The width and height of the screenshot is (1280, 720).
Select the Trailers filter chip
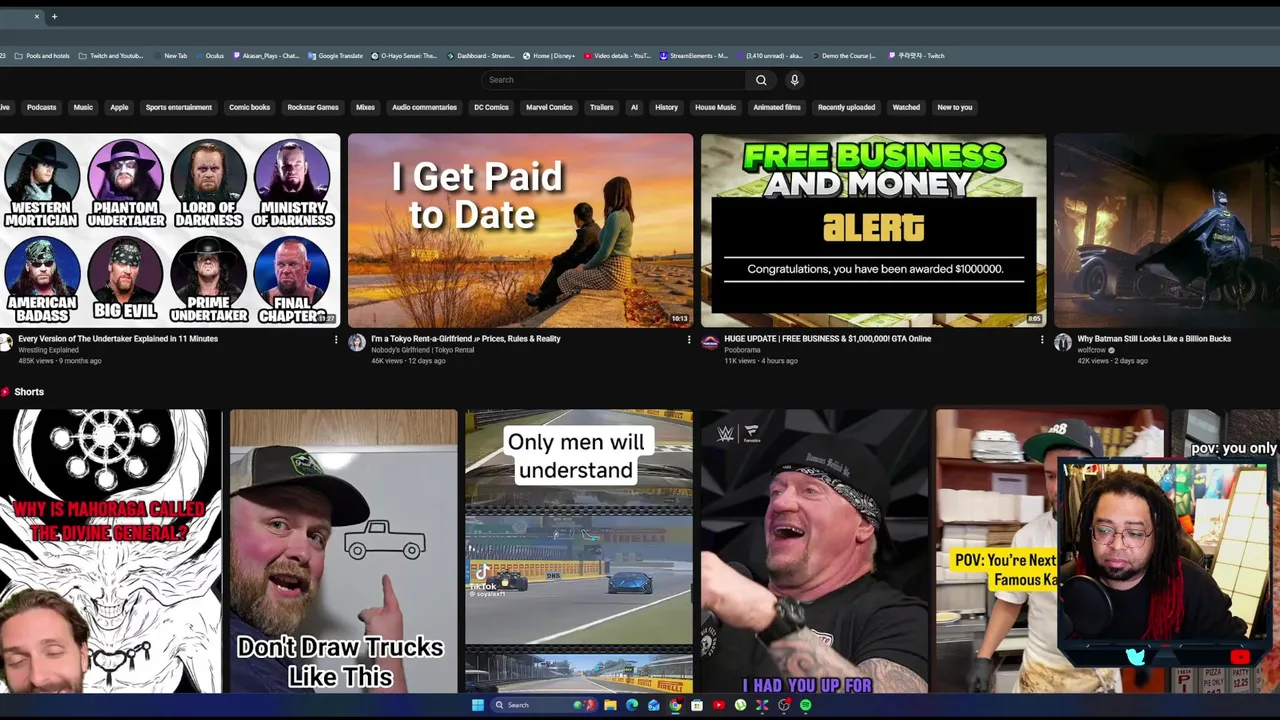coord(601,107)
